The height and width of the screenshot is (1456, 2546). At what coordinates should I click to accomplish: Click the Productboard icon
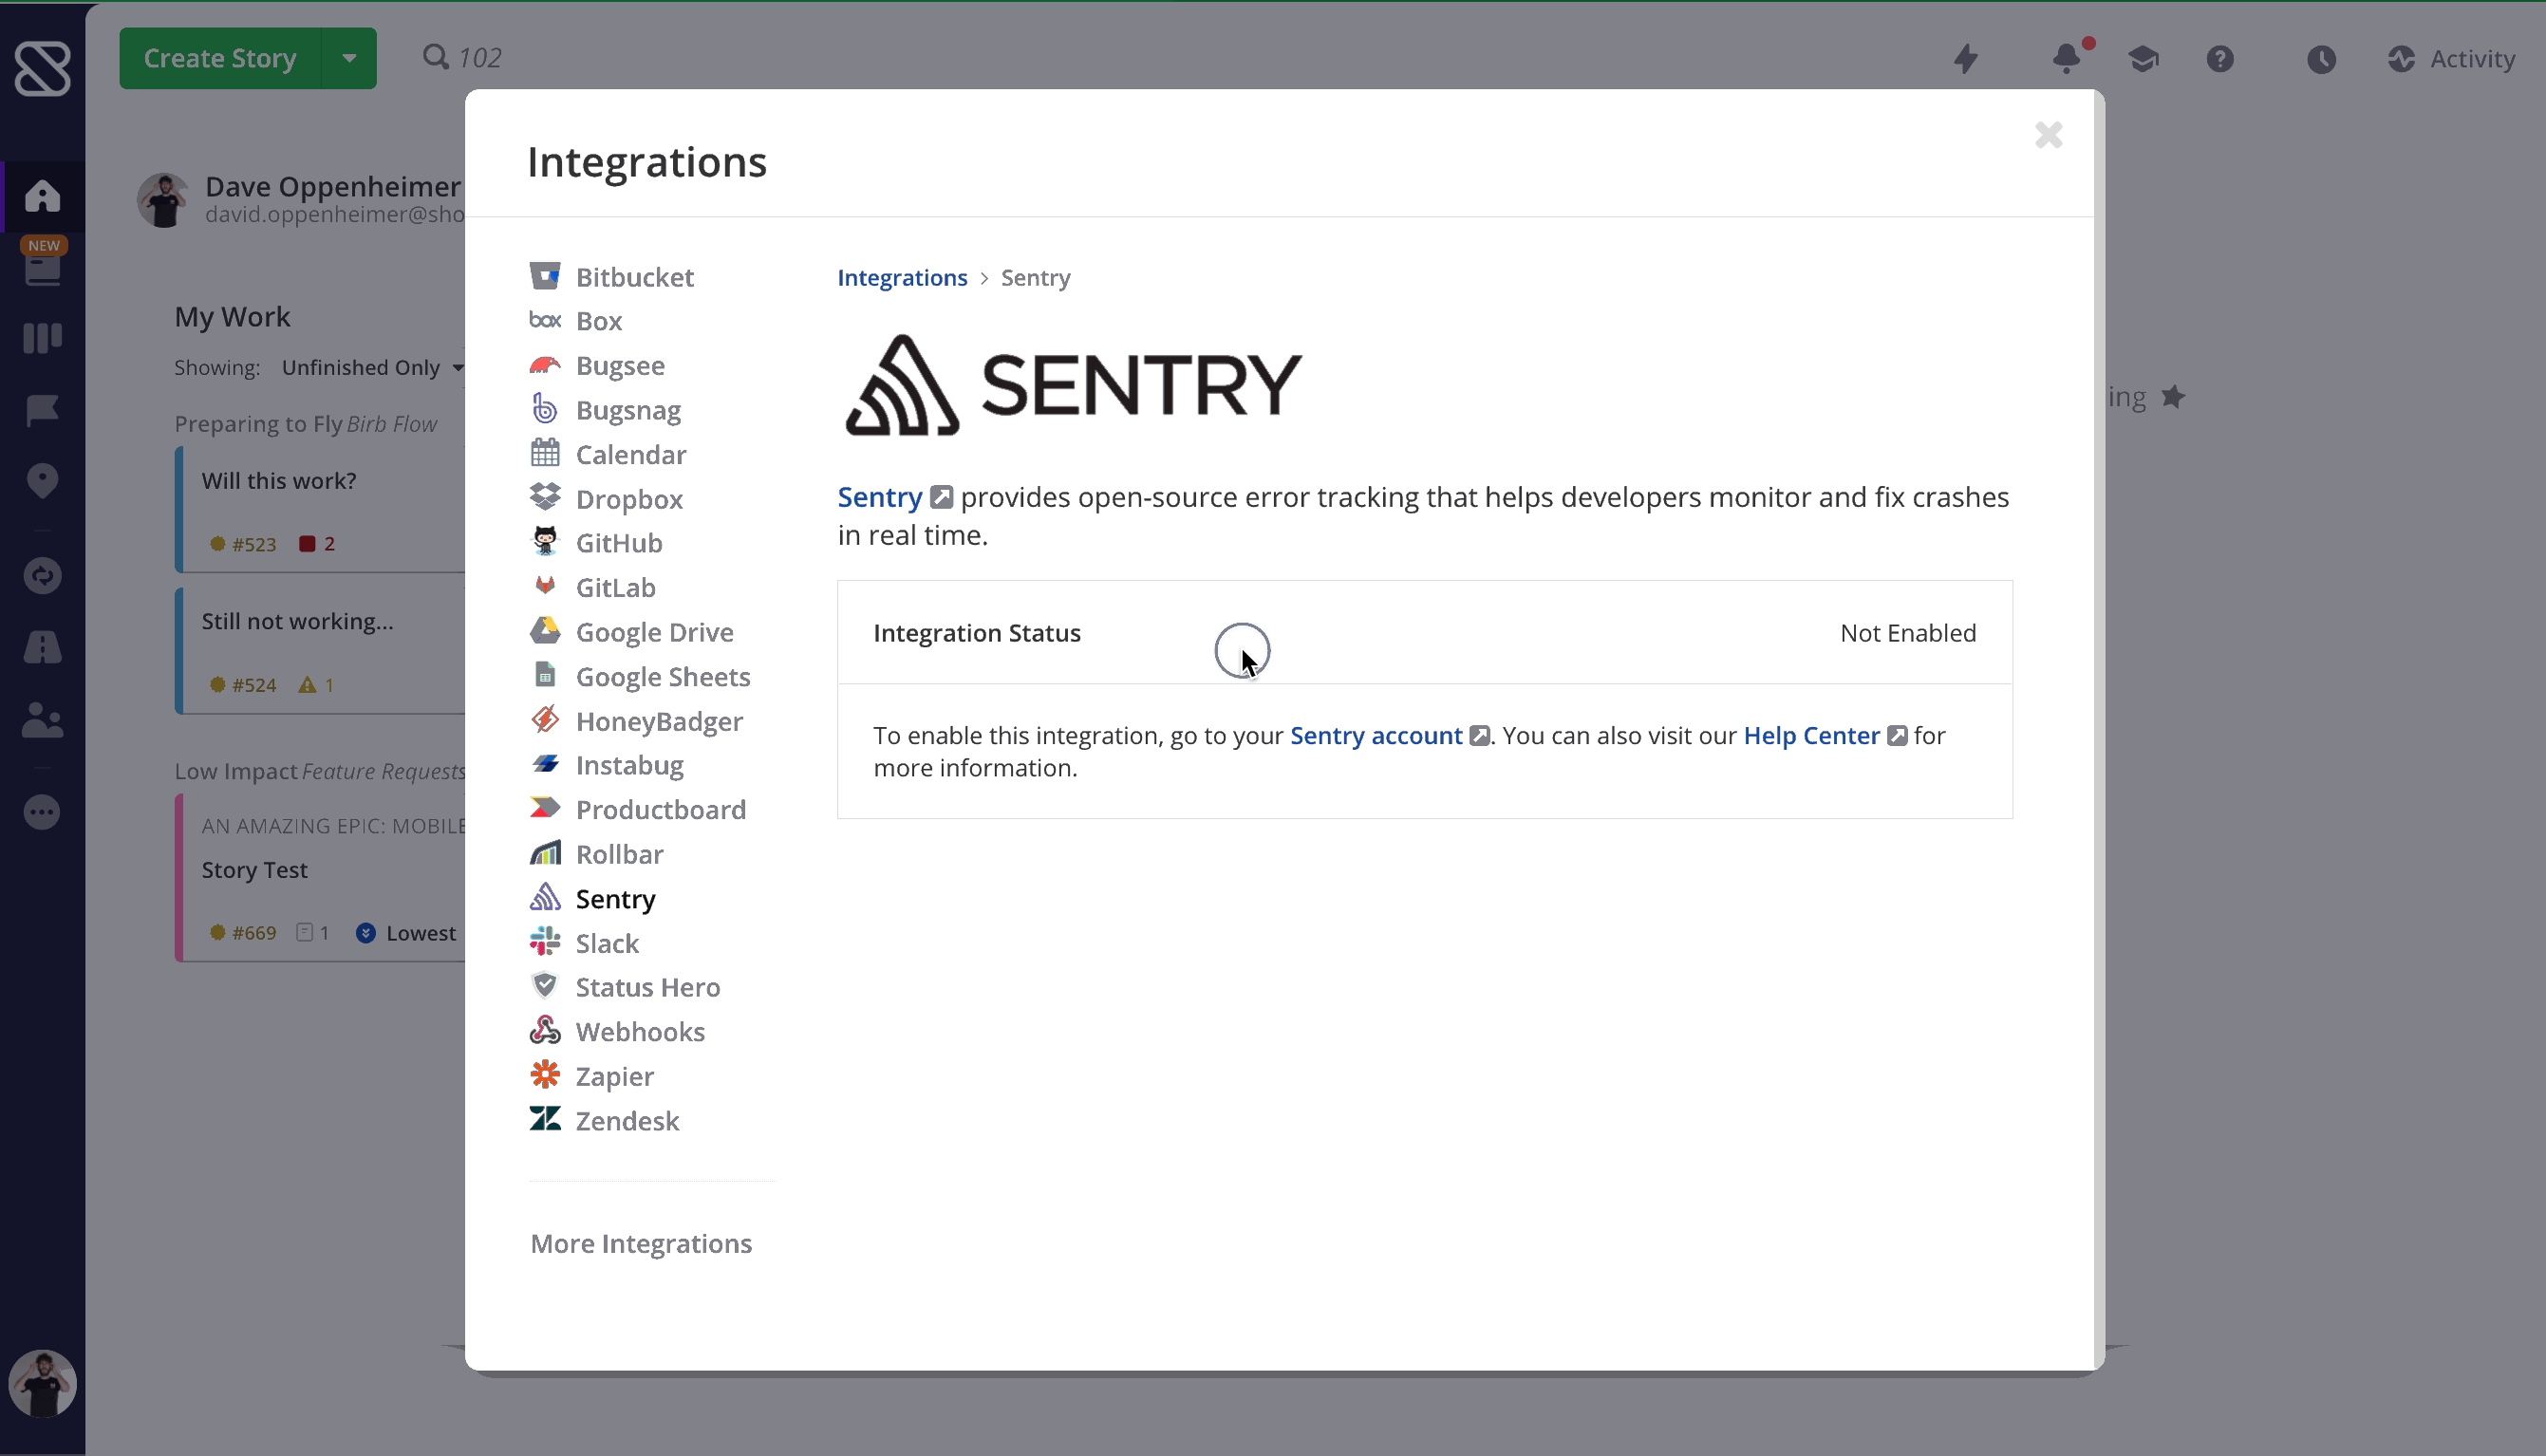(545, 808)
